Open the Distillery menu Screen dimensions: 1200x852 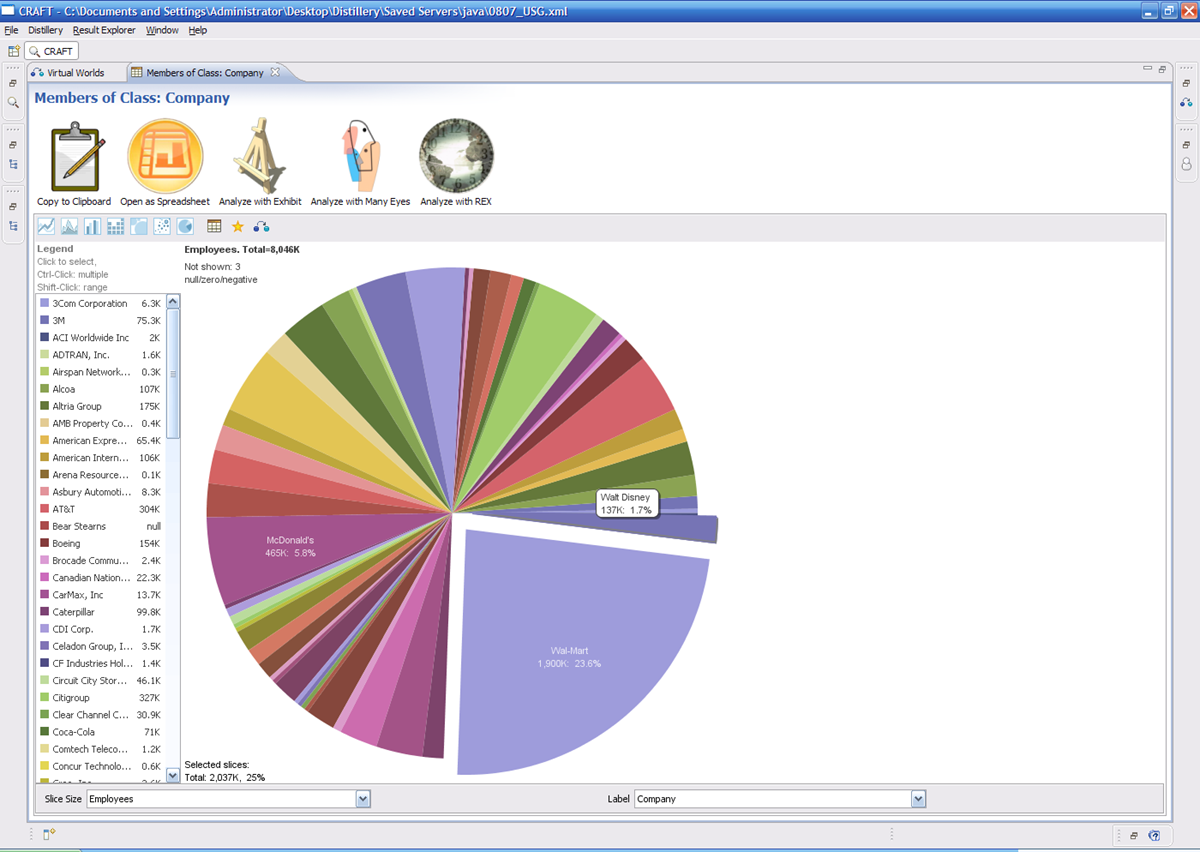click(x=45, y=30)
